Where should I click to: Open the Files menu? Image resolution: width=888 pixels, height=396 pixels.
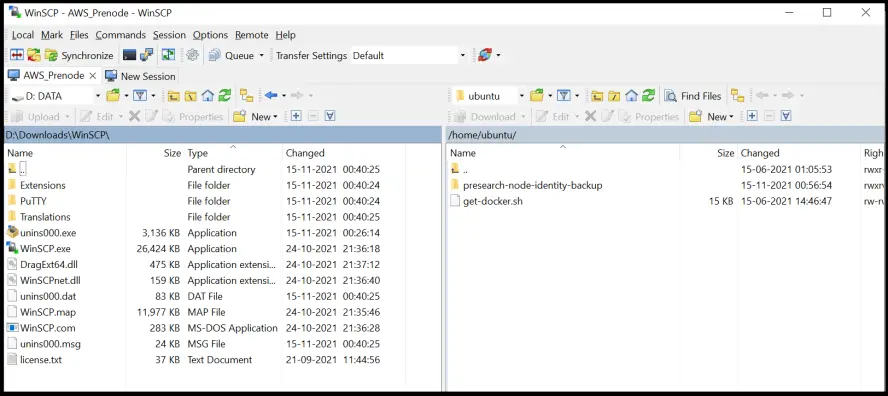(x=79, y=35)
